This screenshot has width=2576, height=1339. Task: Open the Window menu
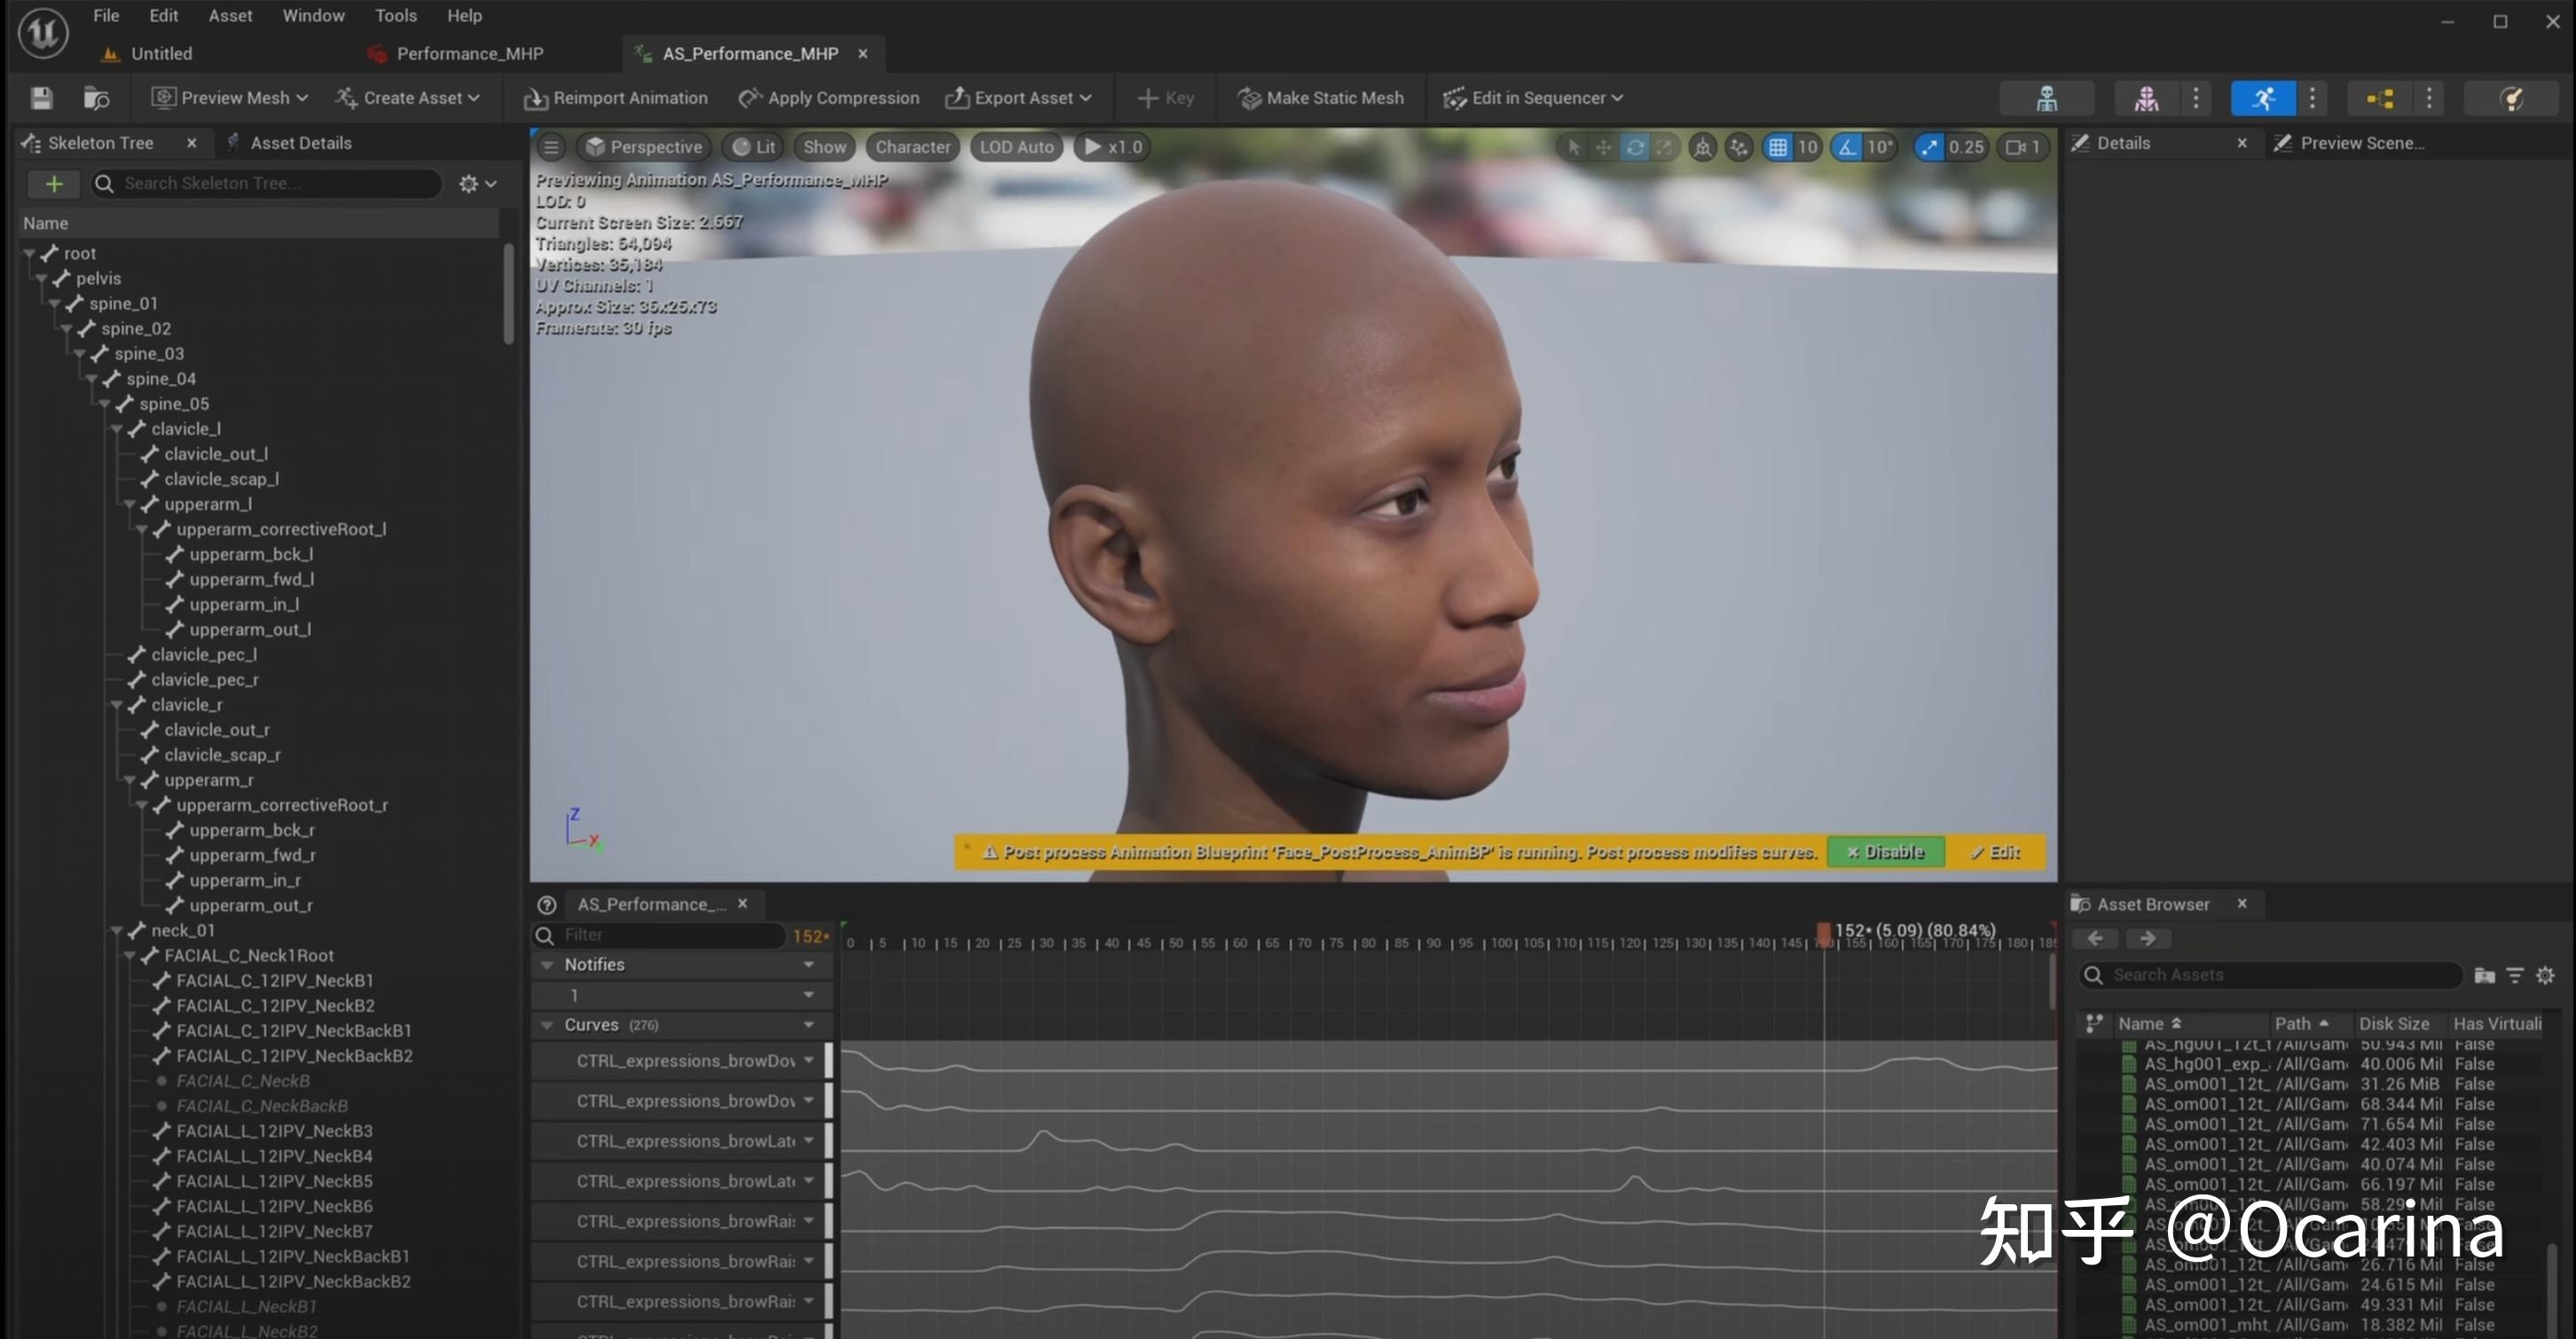tap(313, 15)
